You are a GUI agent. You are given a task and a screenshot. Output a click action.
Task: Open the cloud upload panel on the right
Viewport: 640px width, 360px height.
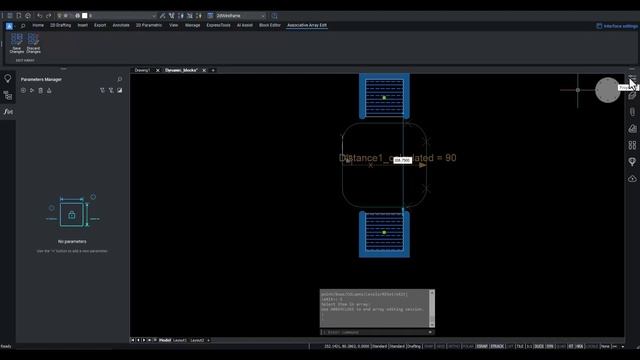[632, 179]
